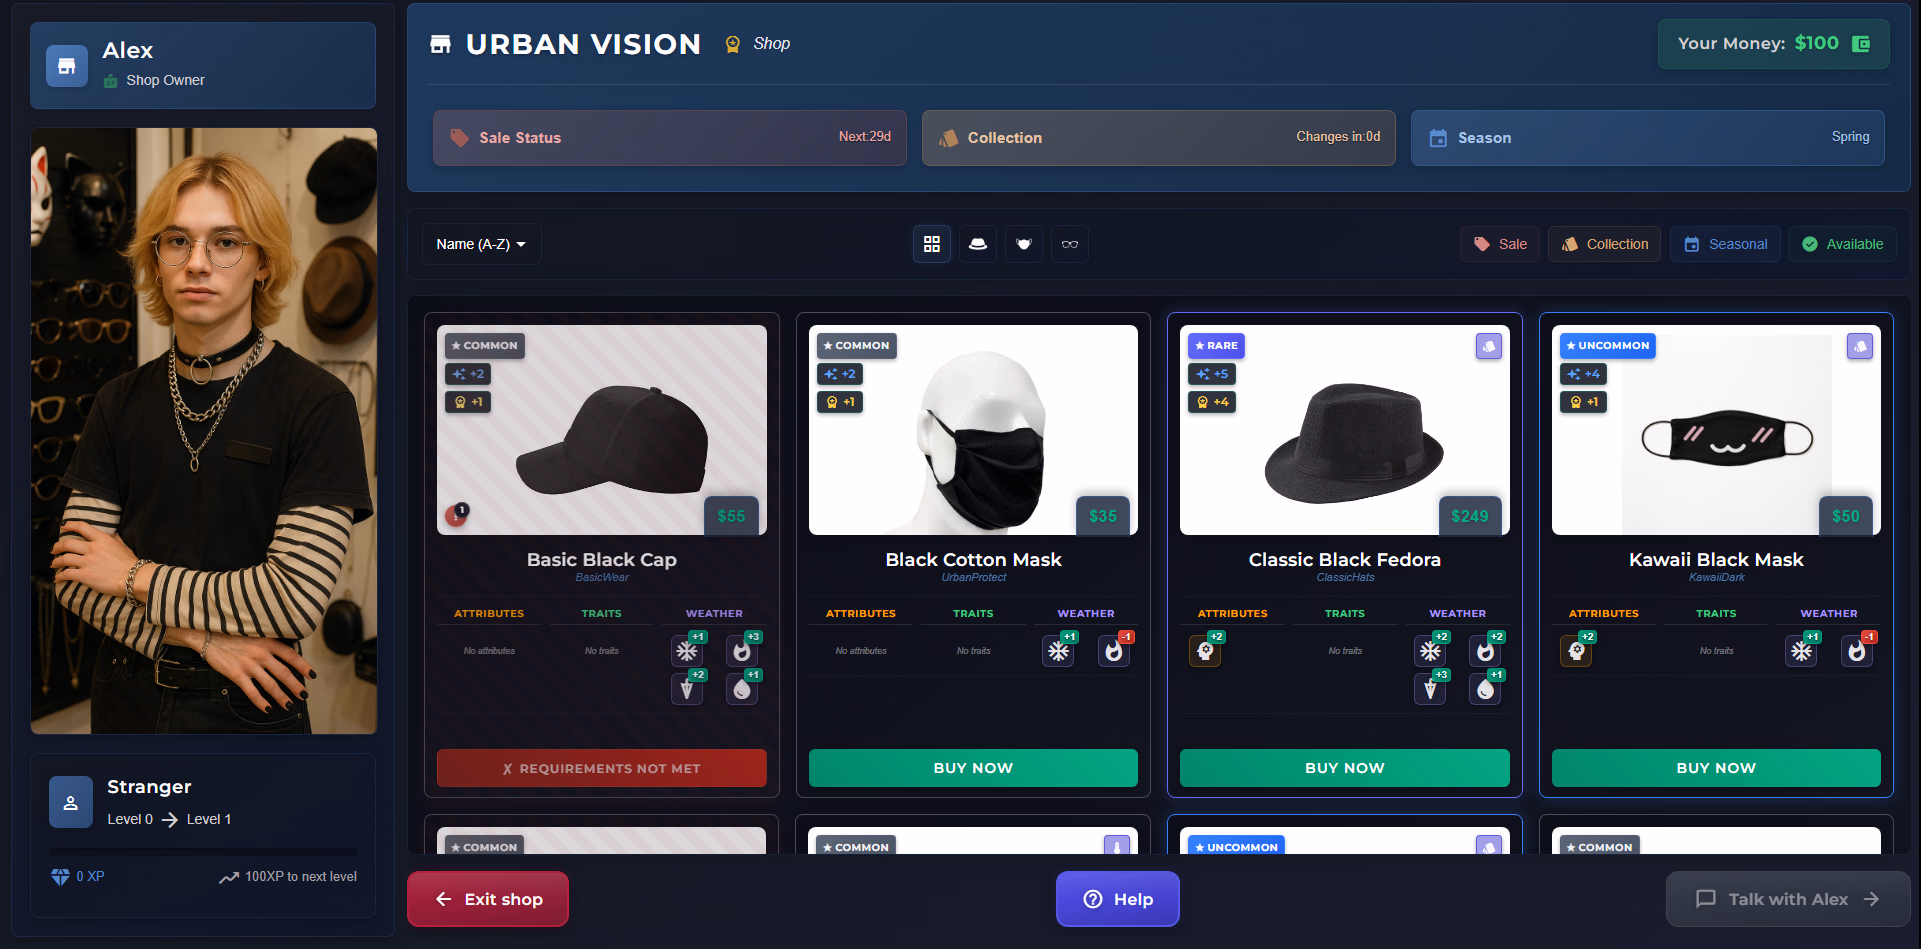
Task: Open the Season Spring panel
Action: coord(1648,138)
